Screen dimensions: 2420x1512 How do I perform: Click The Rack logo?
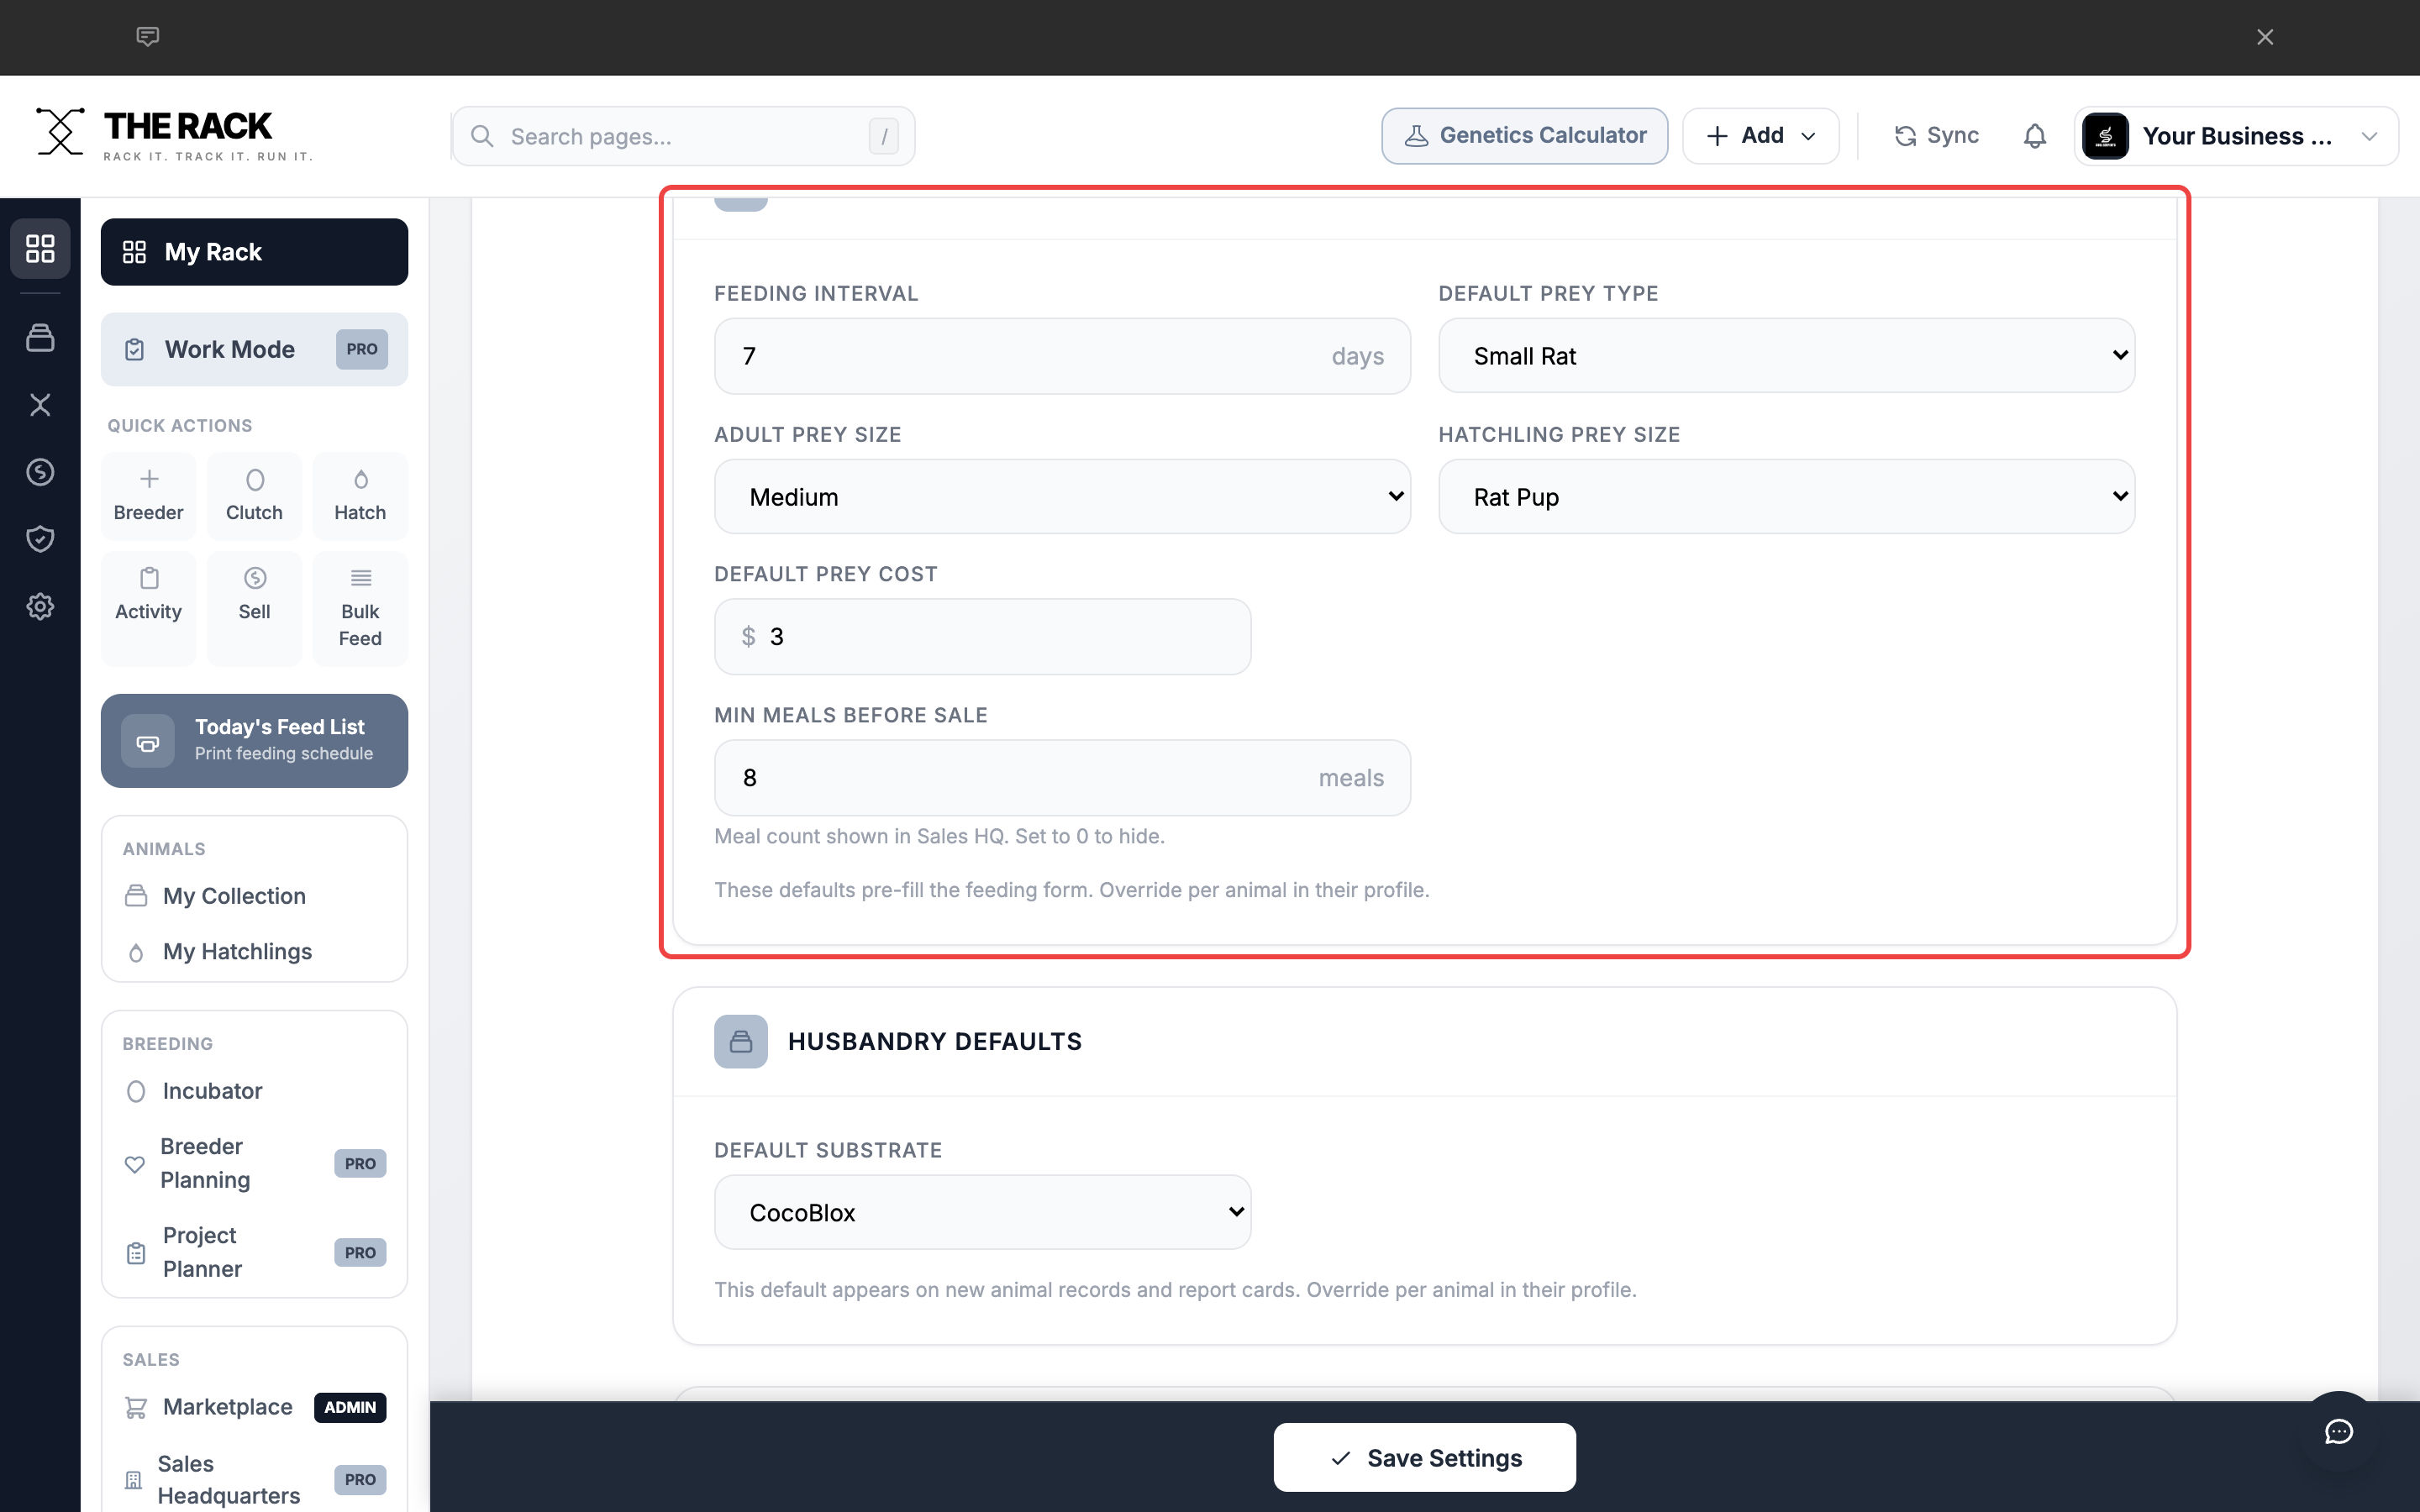(x=174, y=134)
